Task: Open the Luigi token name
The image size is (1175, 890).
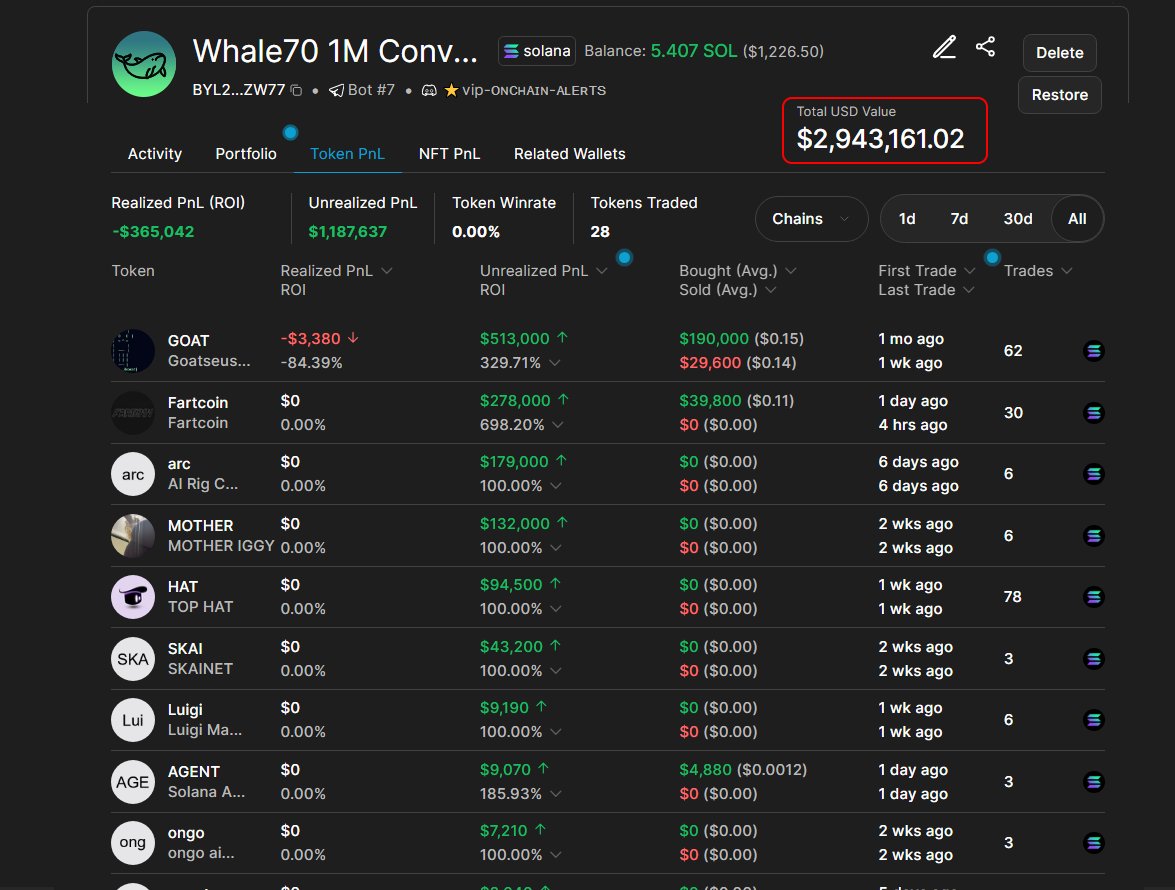Action: (205, 720)
